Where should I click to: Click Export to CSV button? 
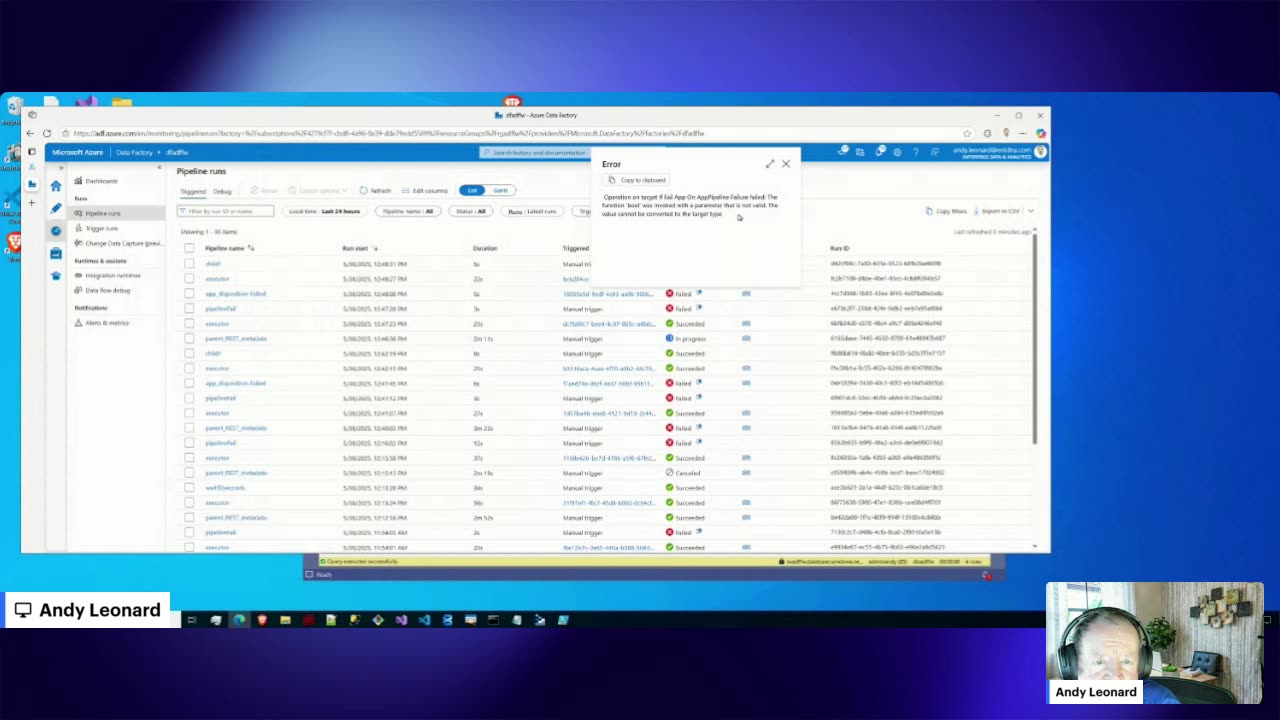996,211
